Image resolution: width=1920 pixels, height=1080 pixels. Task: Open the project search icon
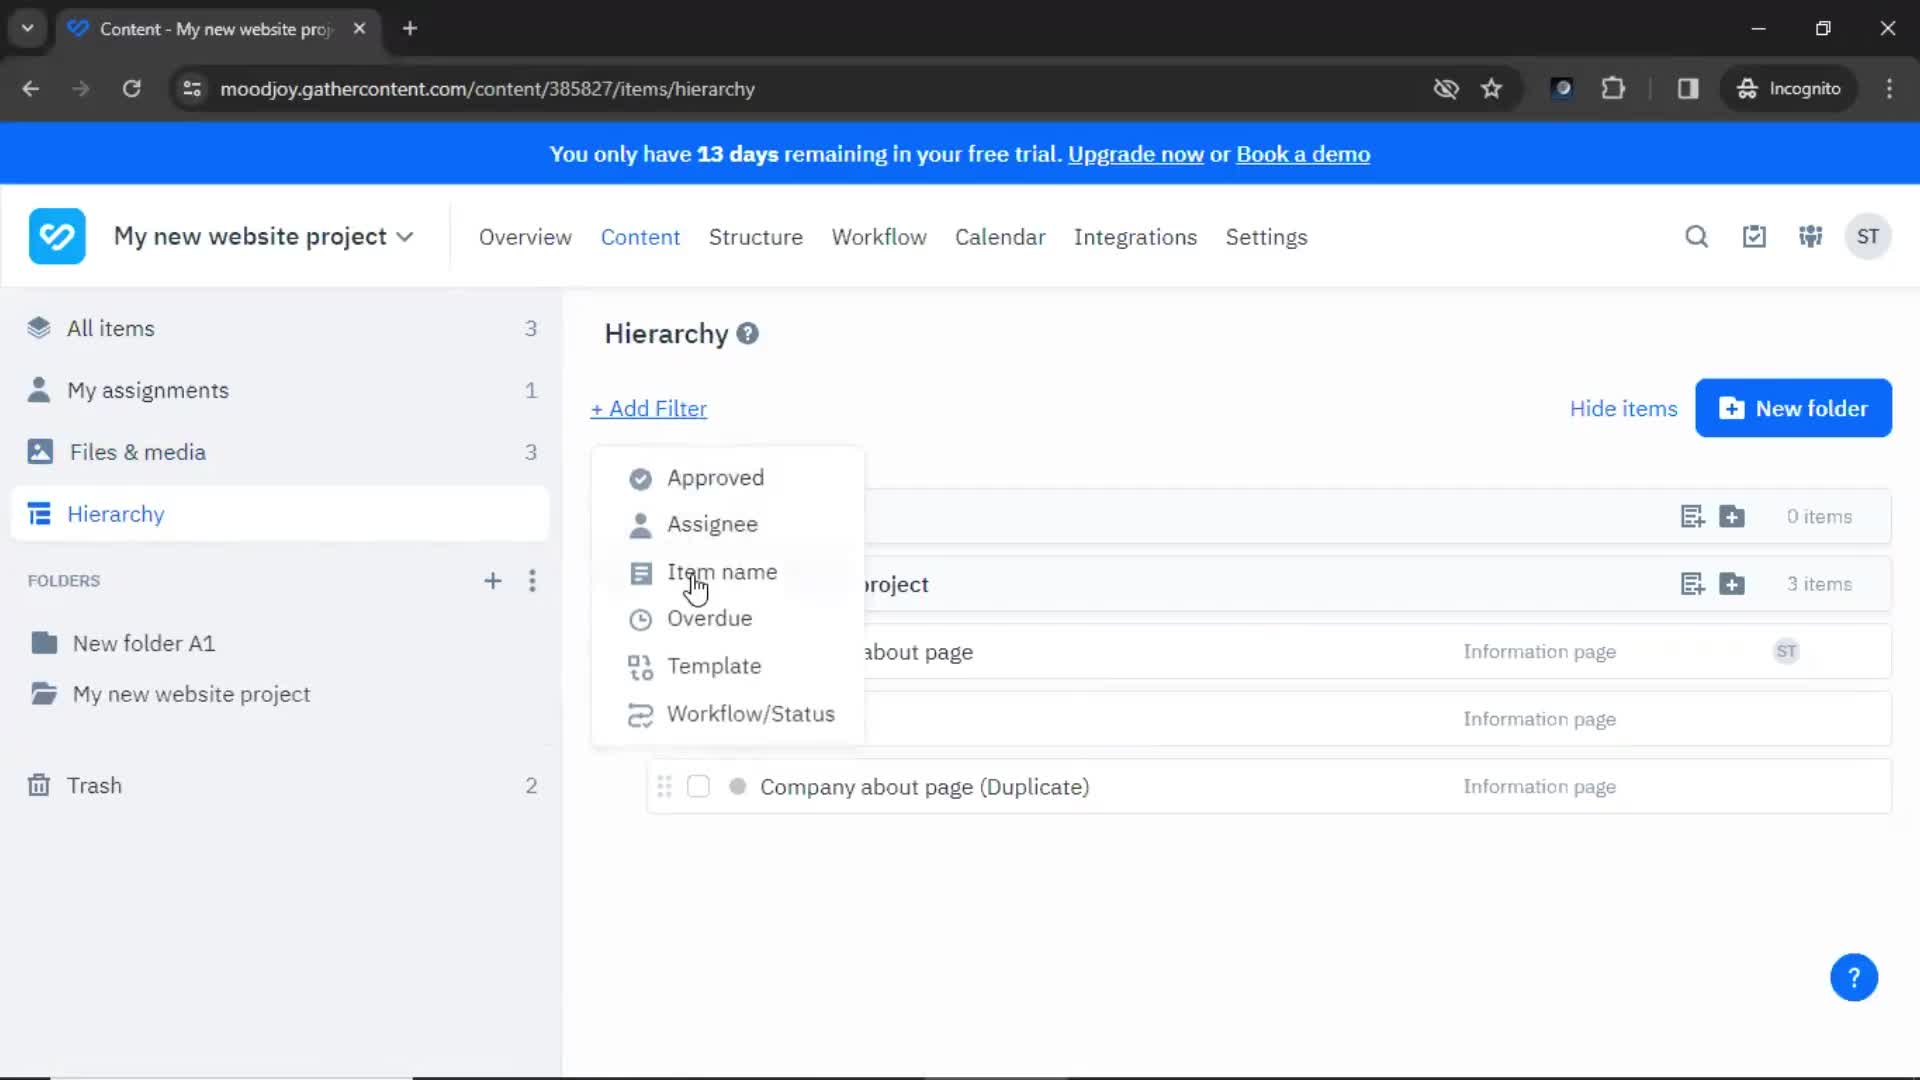(1696, 237)
